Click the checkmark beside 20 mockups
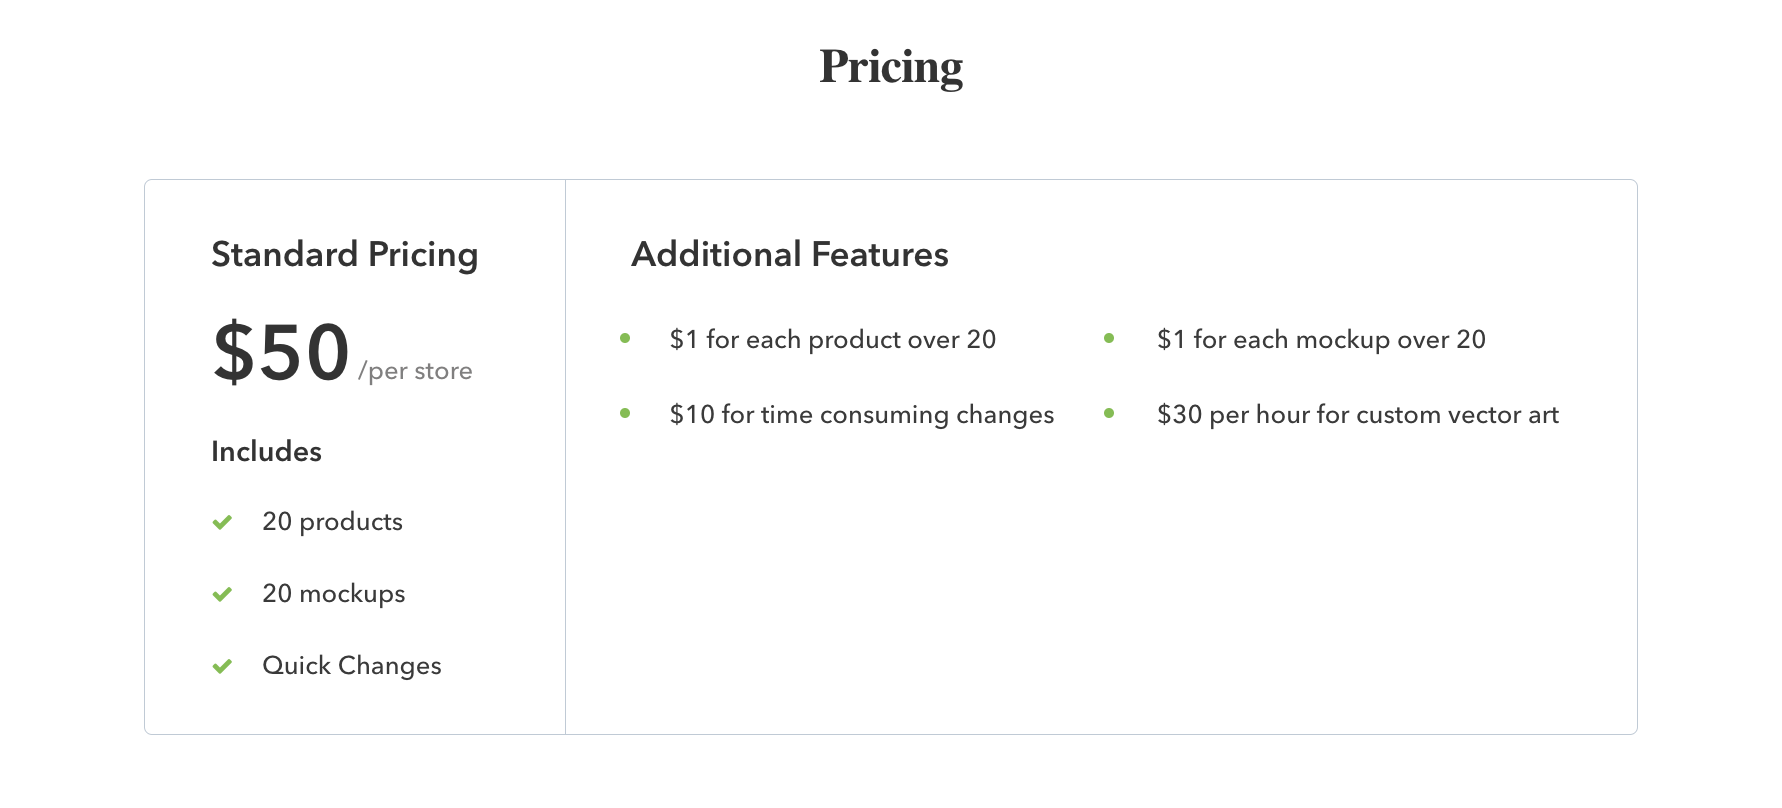Image resolution: width=1782 pixels, height=808 pixels. point(222,594)
